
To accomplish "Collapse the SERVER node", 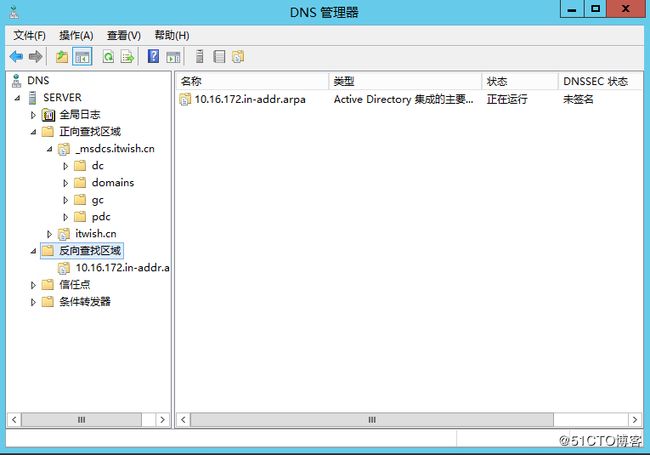I will pos(17,98).
